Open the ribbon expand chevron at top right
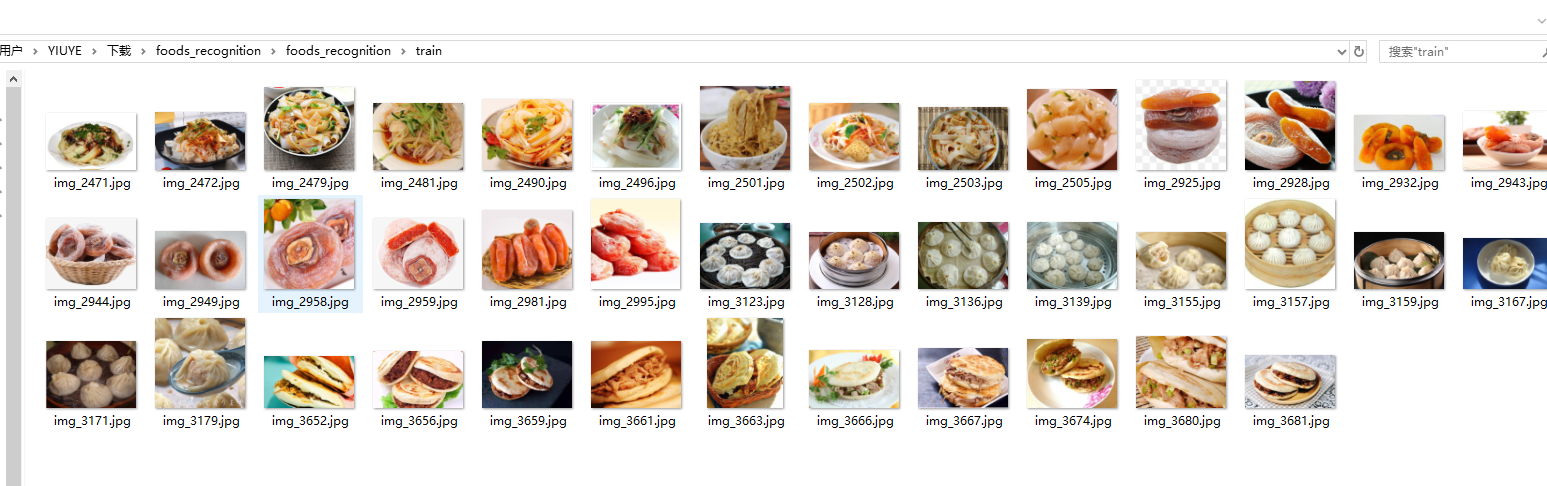 click(1541, 20)
